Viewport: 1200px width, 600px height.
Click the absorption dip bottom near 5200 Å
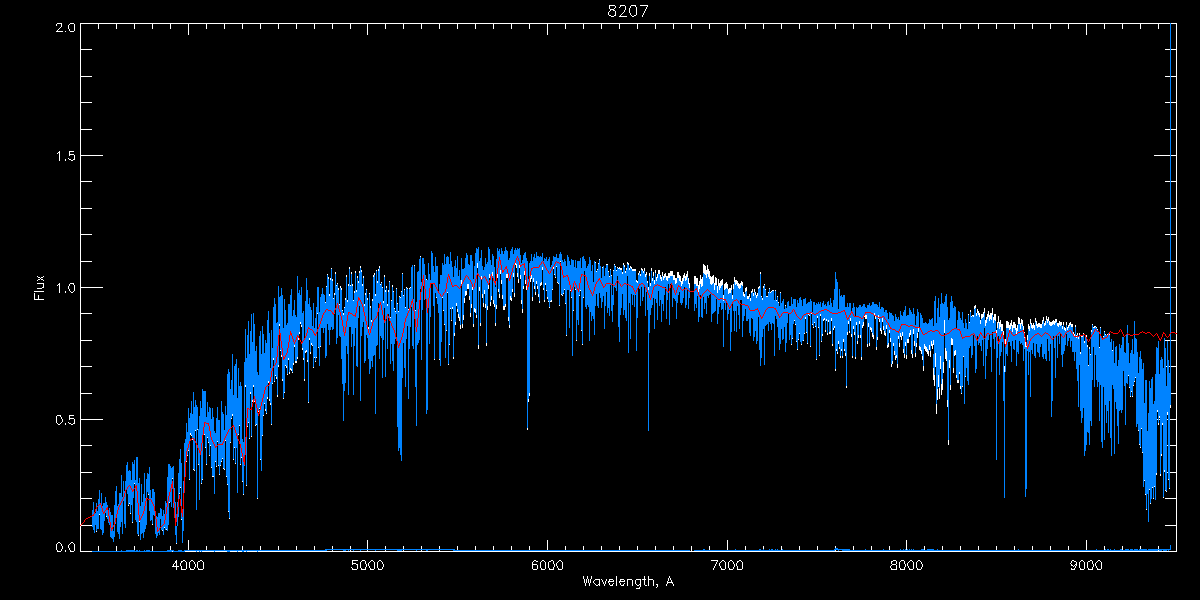(400, 455)
